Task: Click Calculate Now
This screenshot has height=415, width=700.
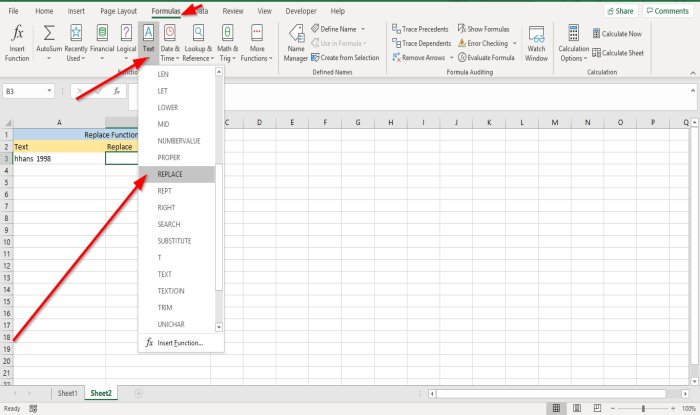Action: [x=617, y=33]
